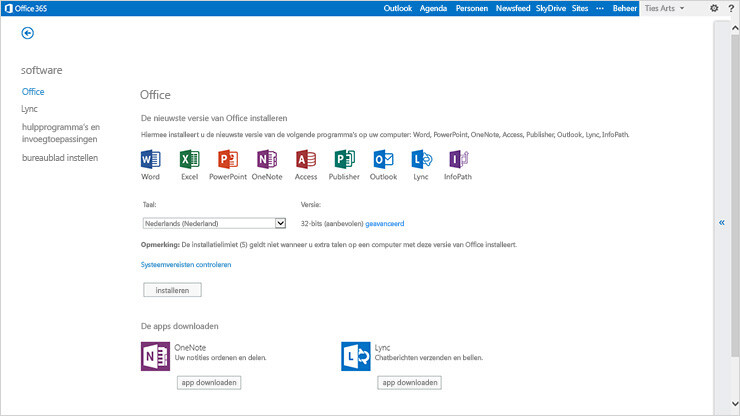
Task: Click the small Lync icon in program row
Action: point(421,159)
